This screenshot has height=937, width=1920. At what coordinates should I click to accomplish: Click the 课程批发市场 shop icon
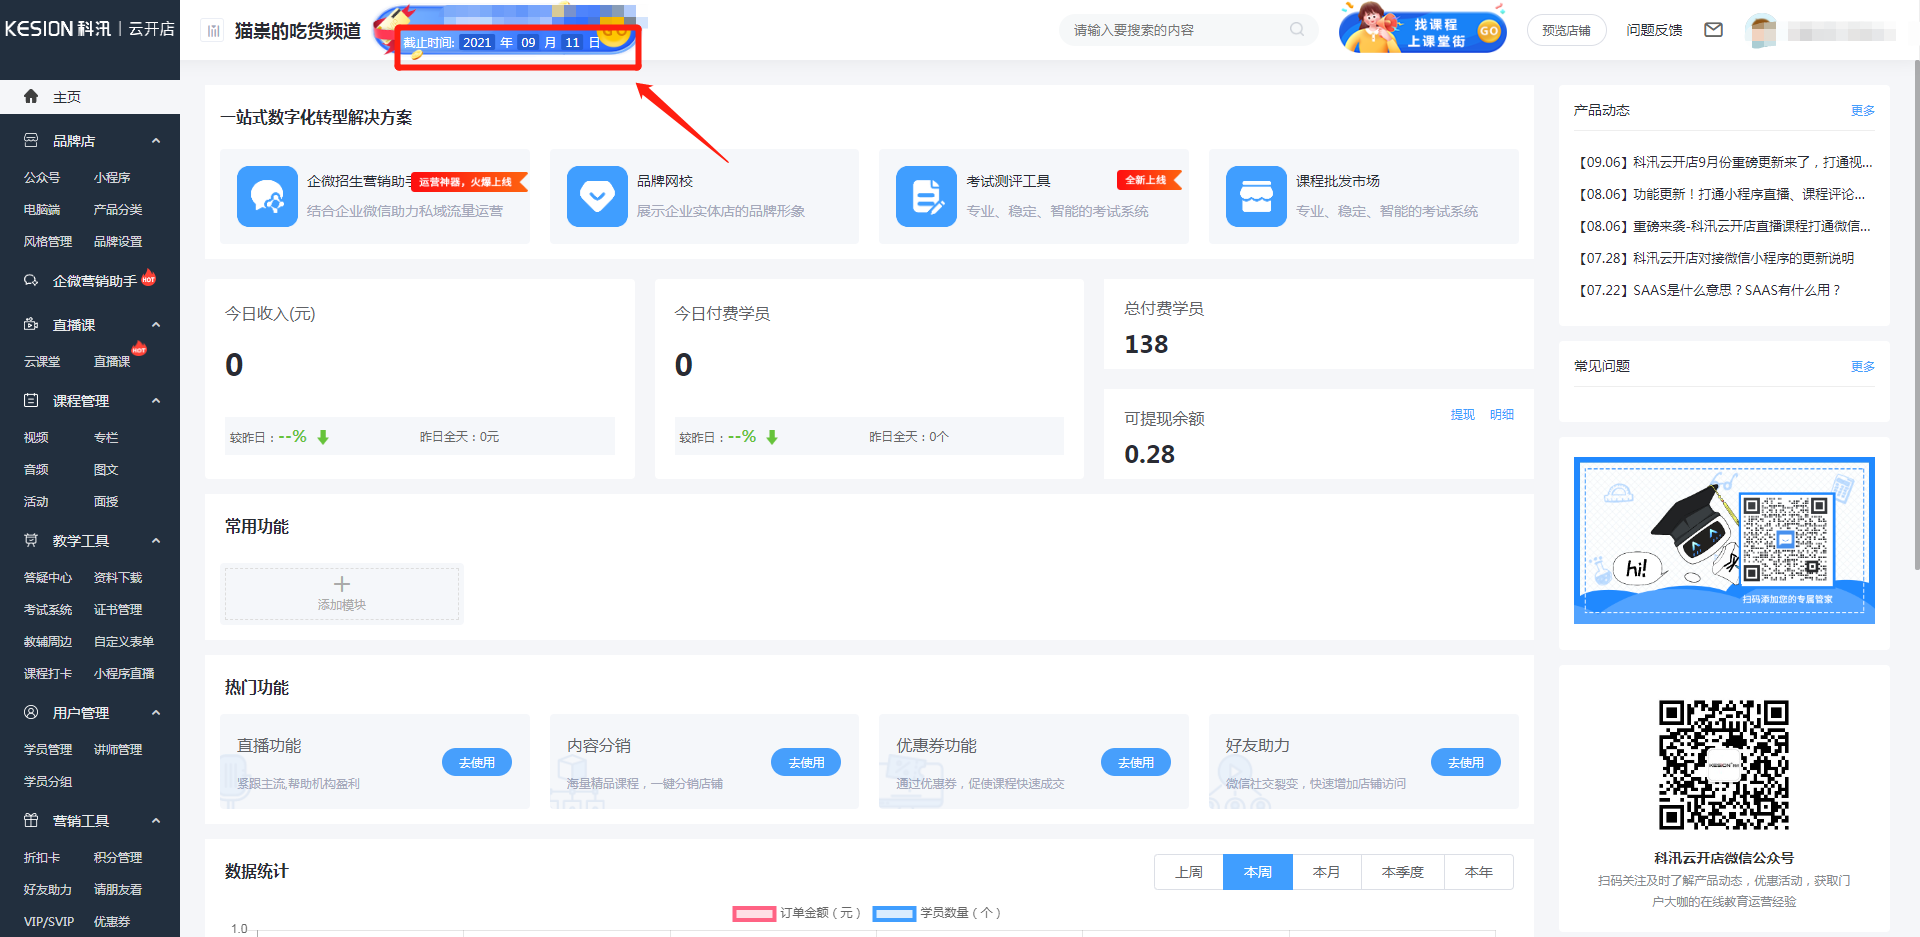tap(1256, 196)
